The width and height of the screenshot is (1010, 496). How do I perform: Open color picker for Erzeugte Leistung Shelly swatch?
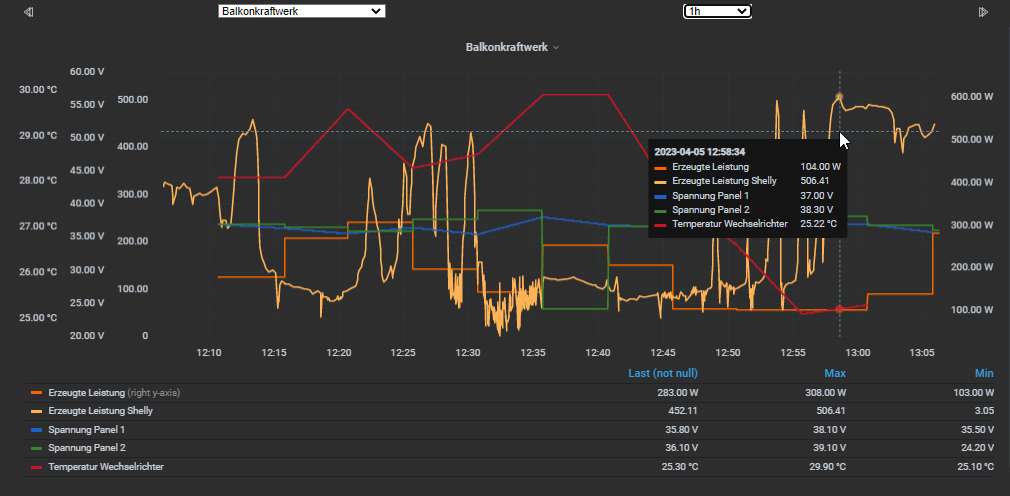coord(37,410)
